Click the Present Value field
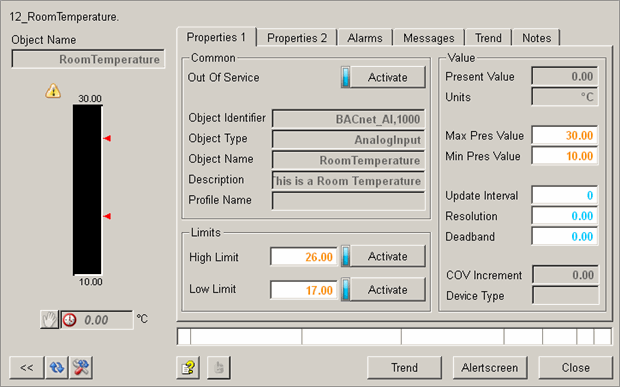This screenshot has height=387, width=620. click(x=565, y=76)
